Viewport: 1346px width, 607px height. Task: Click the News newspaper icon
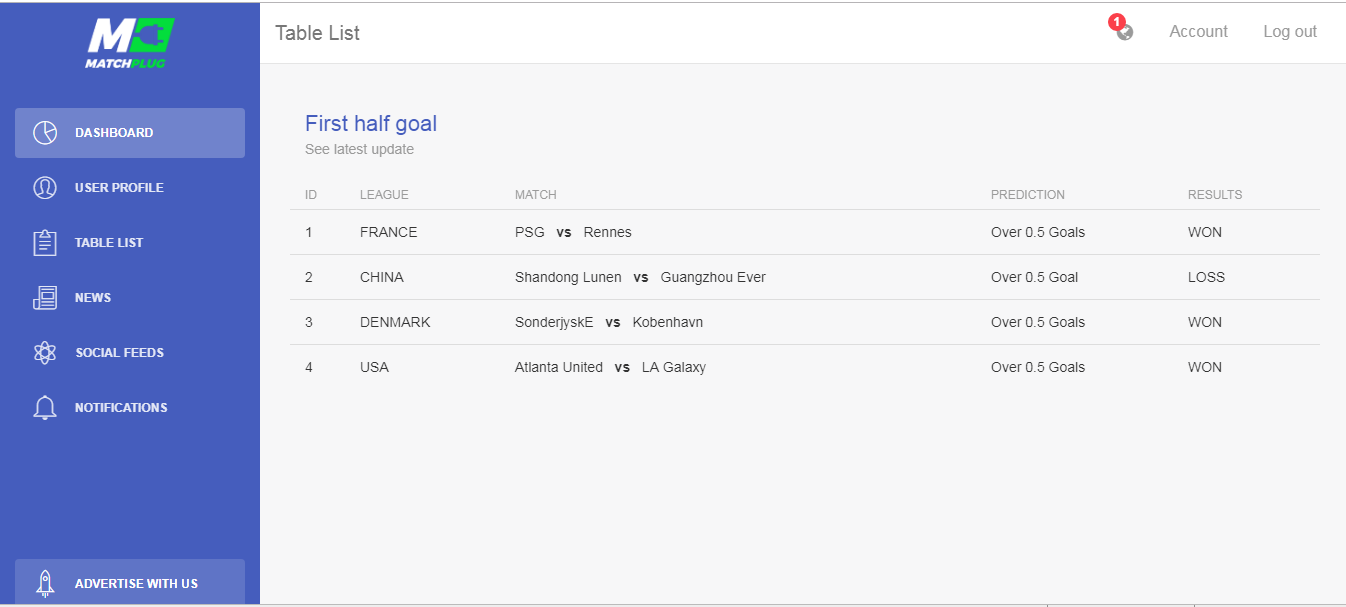(45, 298)
